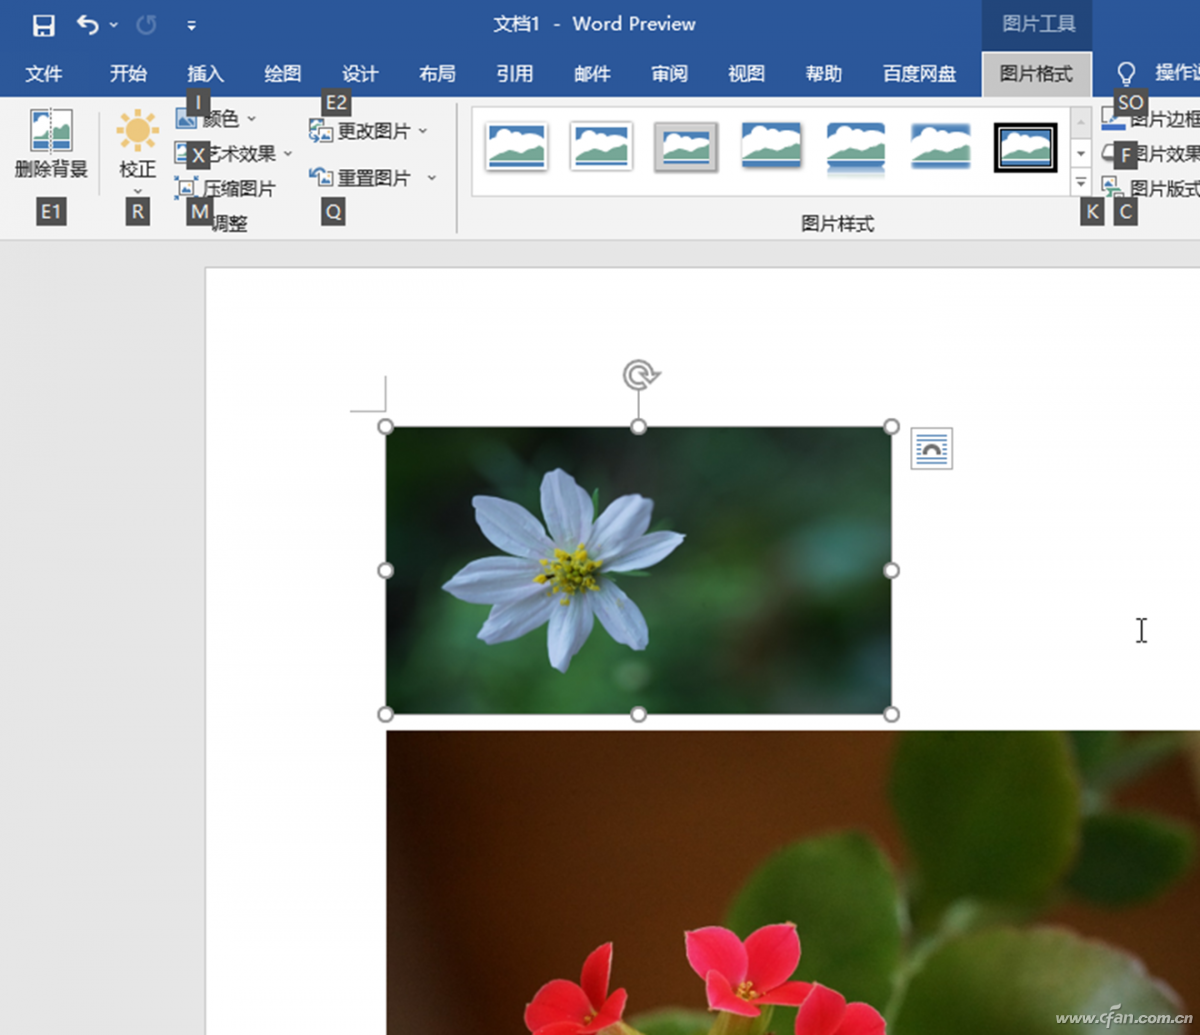Apply the soft edge rectangle picture style
This screenshot has height=1035, width=1200.
[x=941, y=147]
